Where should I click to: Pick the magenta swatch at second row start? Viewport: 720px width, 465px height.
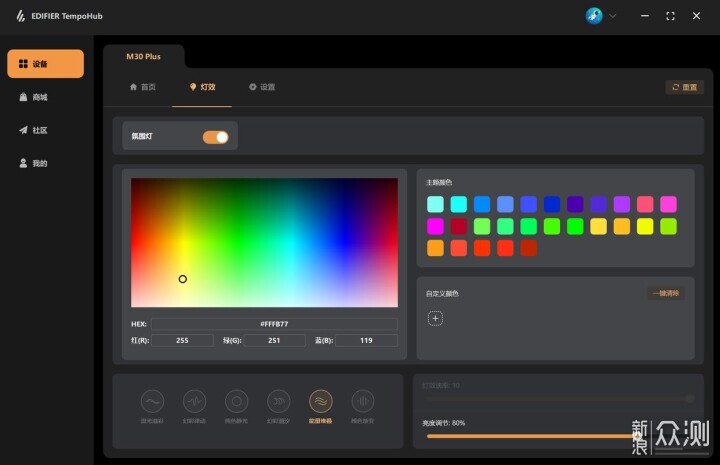[x=435, y=226]
